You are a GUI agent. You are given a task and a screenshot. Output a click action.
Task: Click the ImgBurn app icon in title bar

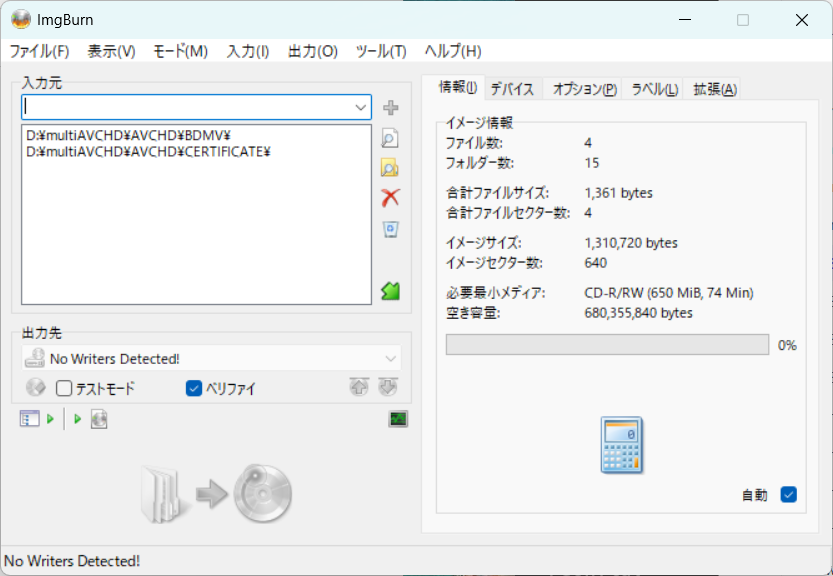(x=21, y=20)
